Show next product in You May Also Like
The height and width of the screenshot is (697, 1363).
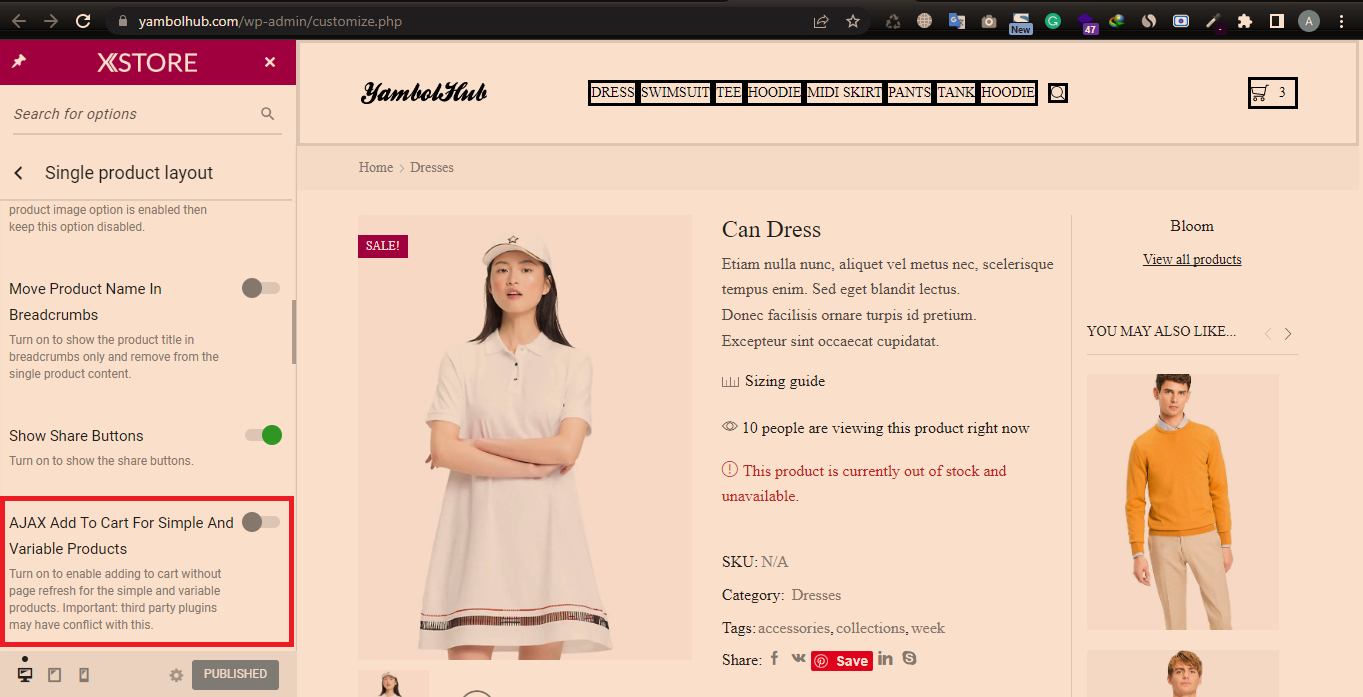tap(1288, 334)
